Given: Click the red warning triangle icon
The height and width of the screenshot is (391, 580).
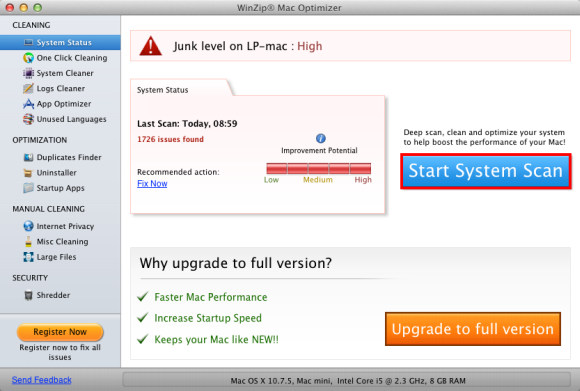Looking at the screenshot, I should (151, 46).
